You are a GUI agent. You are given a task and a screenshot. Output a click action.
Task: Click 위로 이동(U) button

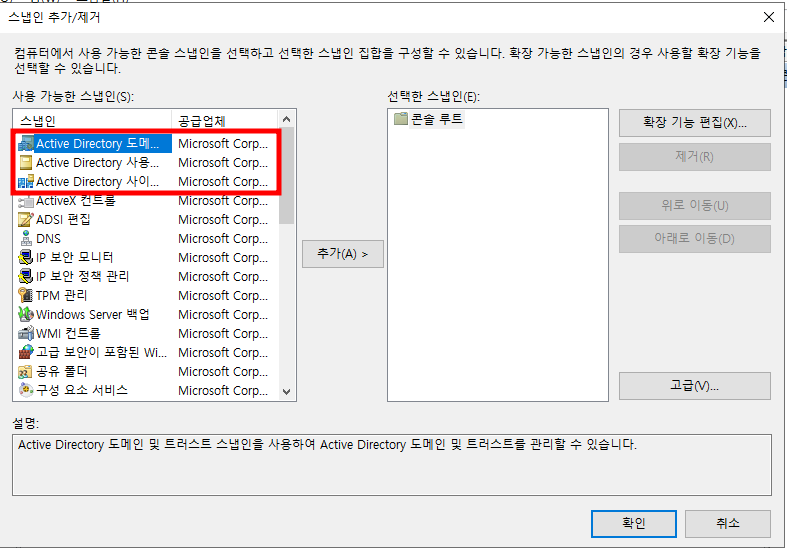[x=695, y=206]
